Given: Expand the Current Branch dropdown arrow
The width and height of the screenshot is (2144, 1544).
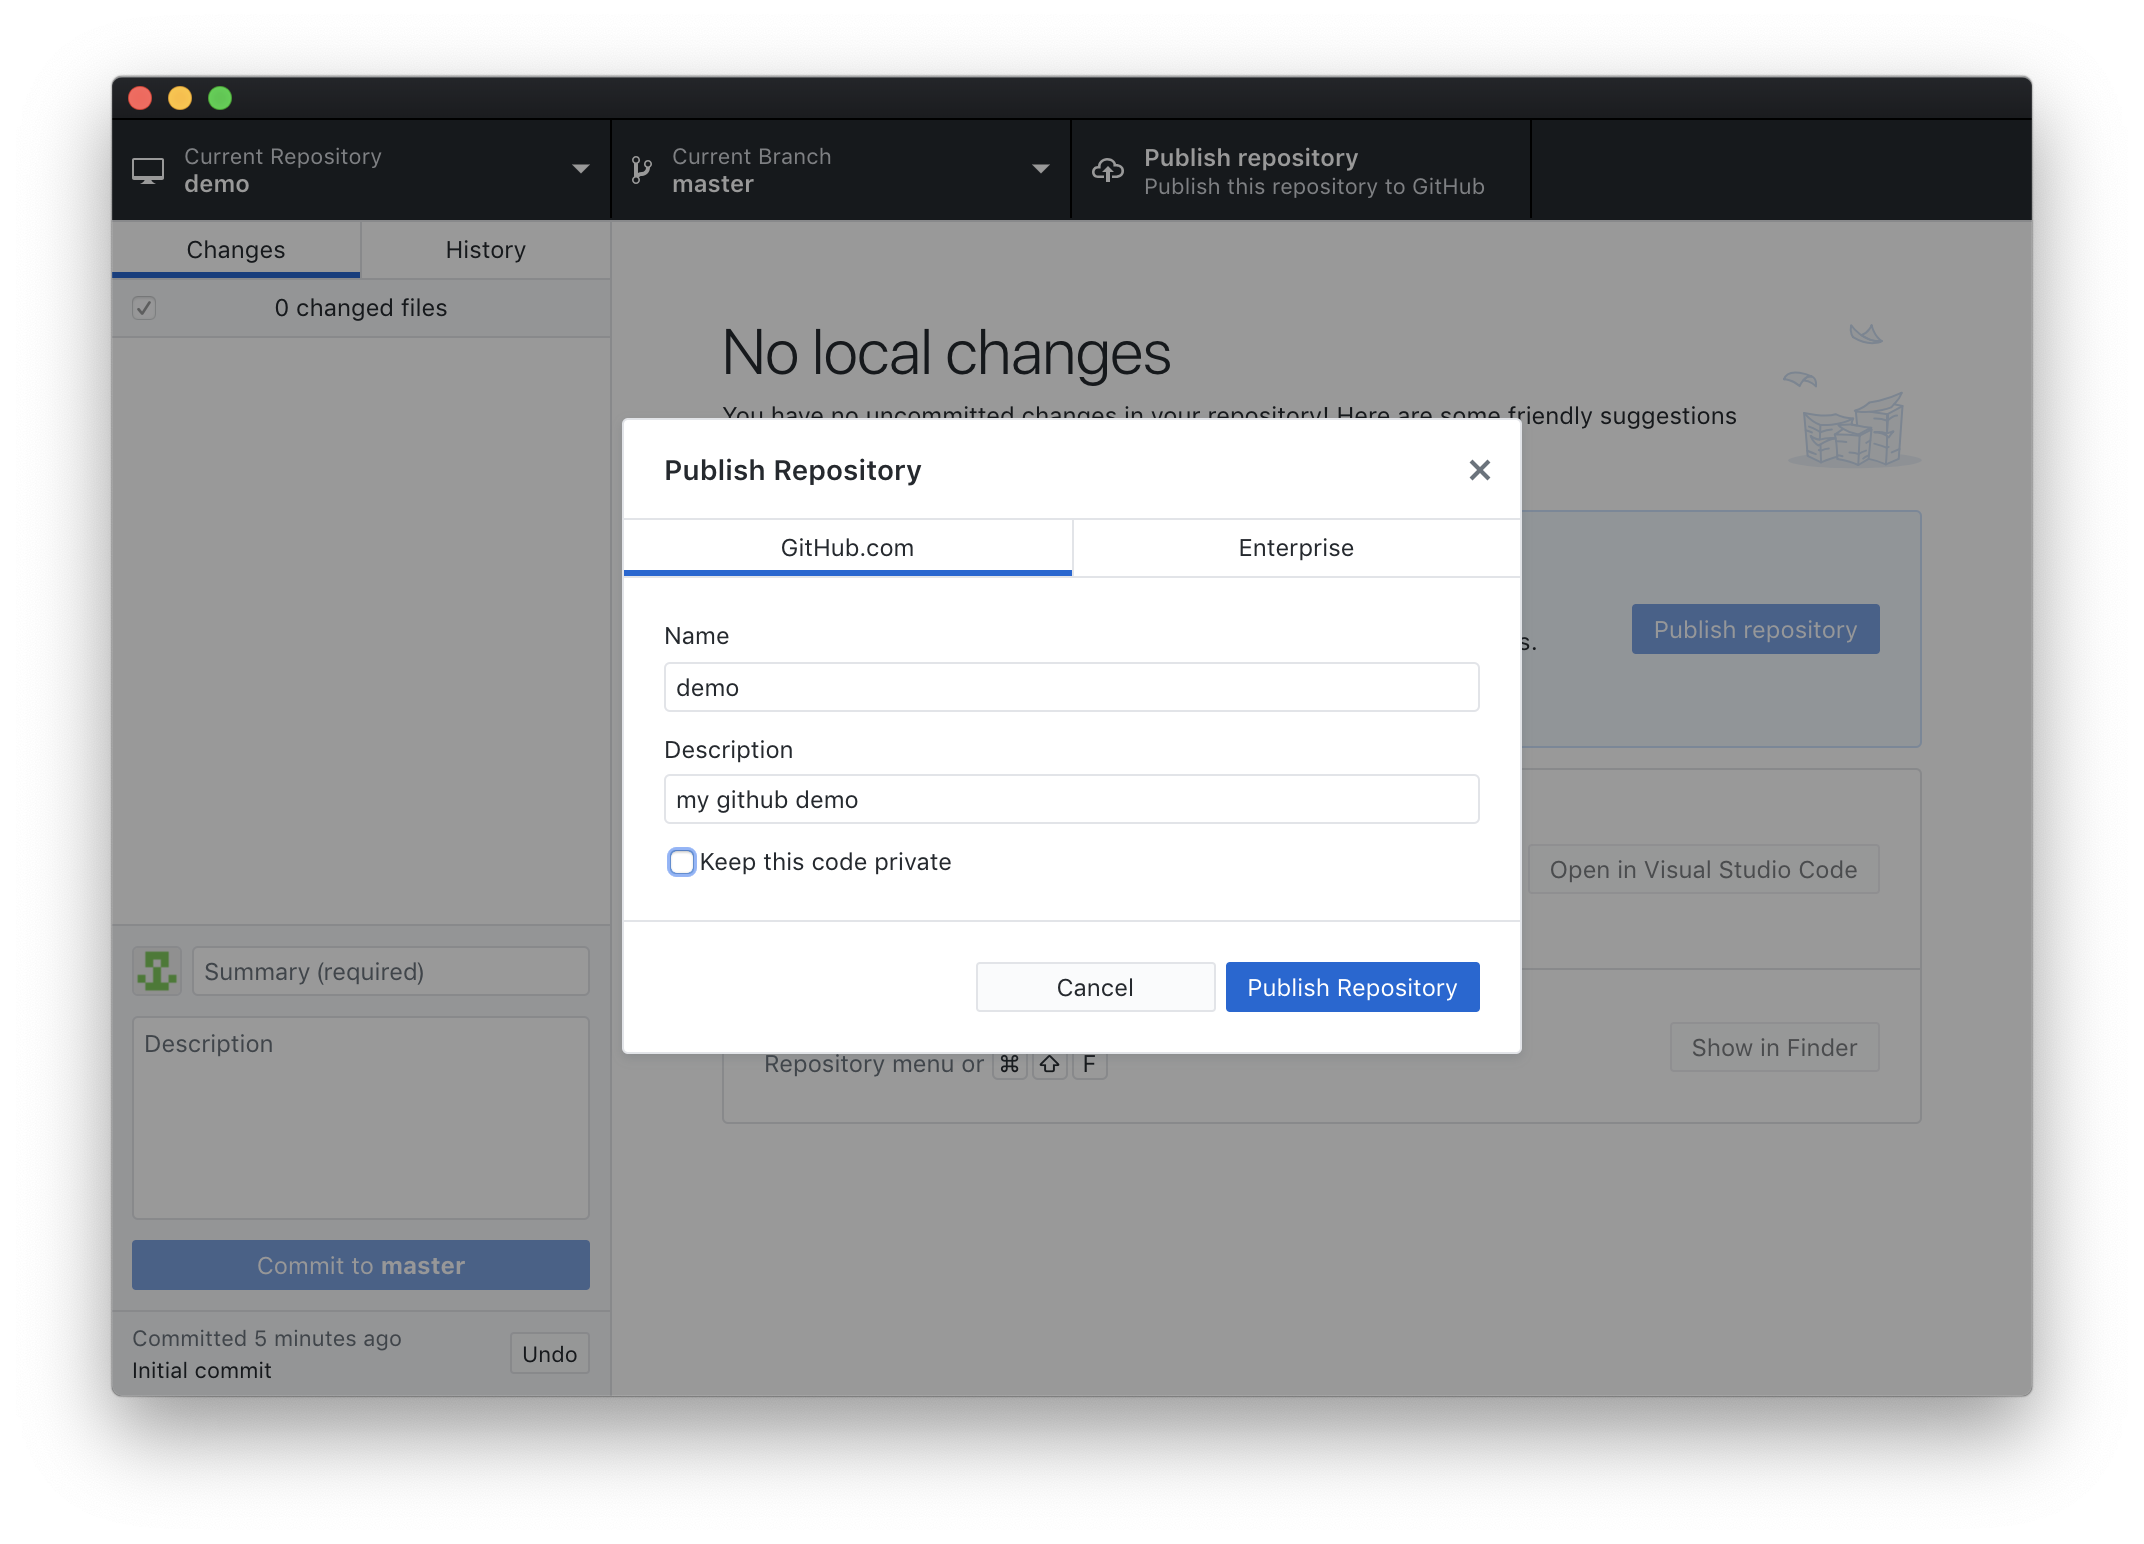Looking at the screenshot, I should (x=1040, y=169).
